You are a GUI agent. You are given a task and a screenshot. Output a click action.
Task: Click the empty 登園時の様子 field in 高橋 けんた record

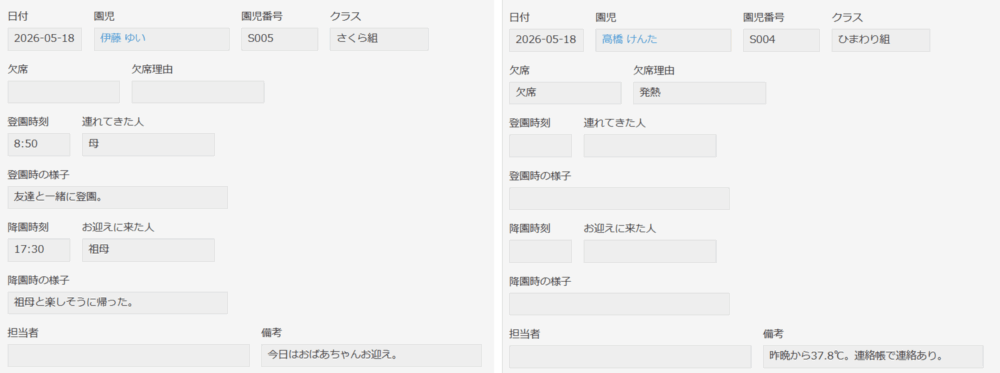coord(619,199)
